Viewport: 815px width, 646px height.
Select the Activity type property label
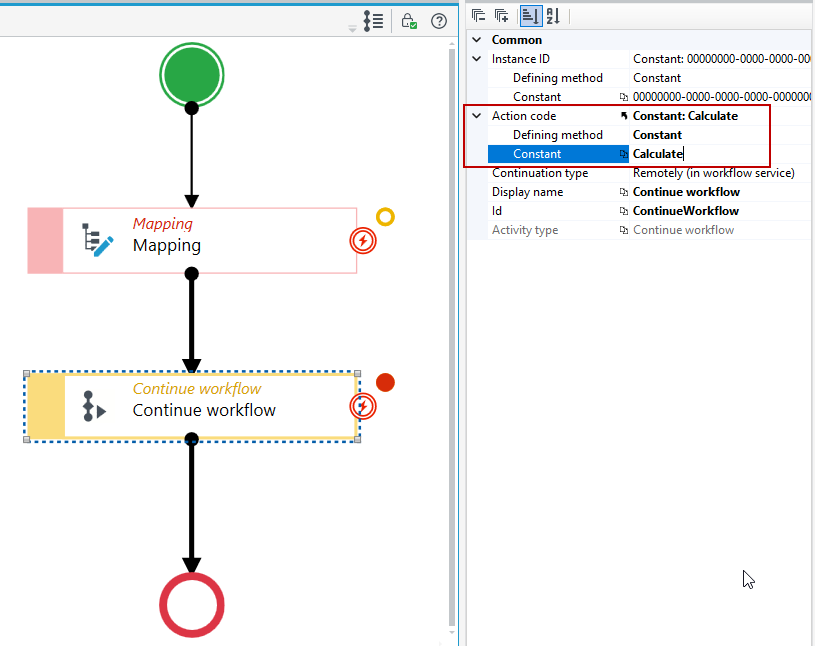pyautogui.click(x=525, y=230)
